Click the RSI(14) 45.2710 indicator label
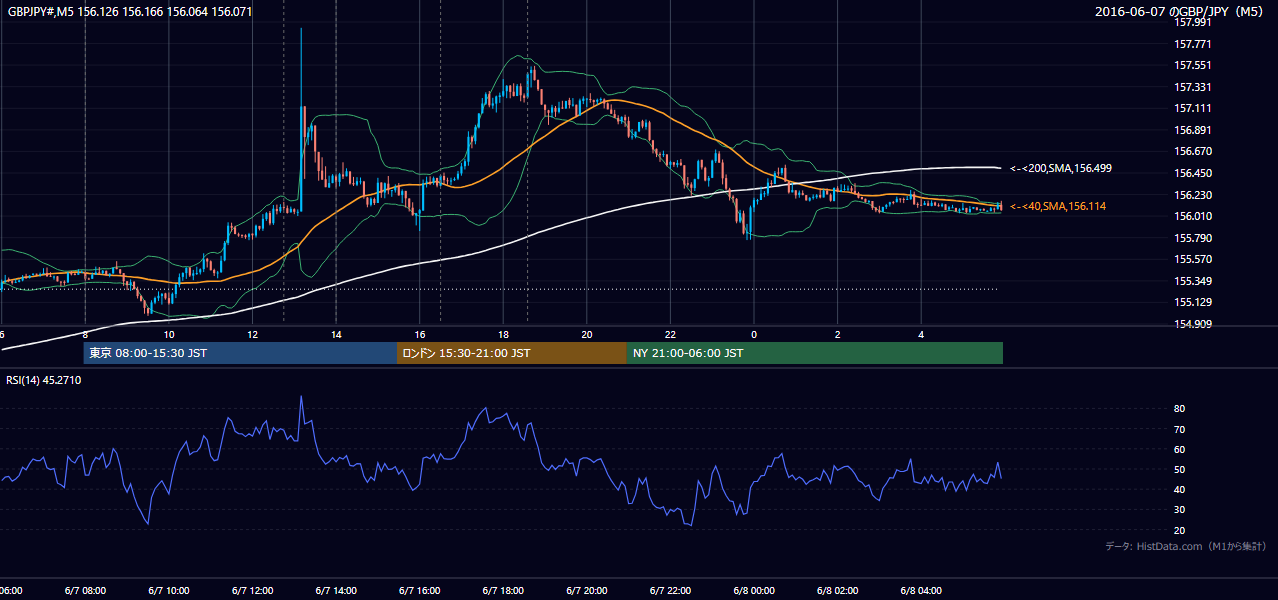Image resolution: width=1278 pixels, height=600 pixels. (44, 380)
